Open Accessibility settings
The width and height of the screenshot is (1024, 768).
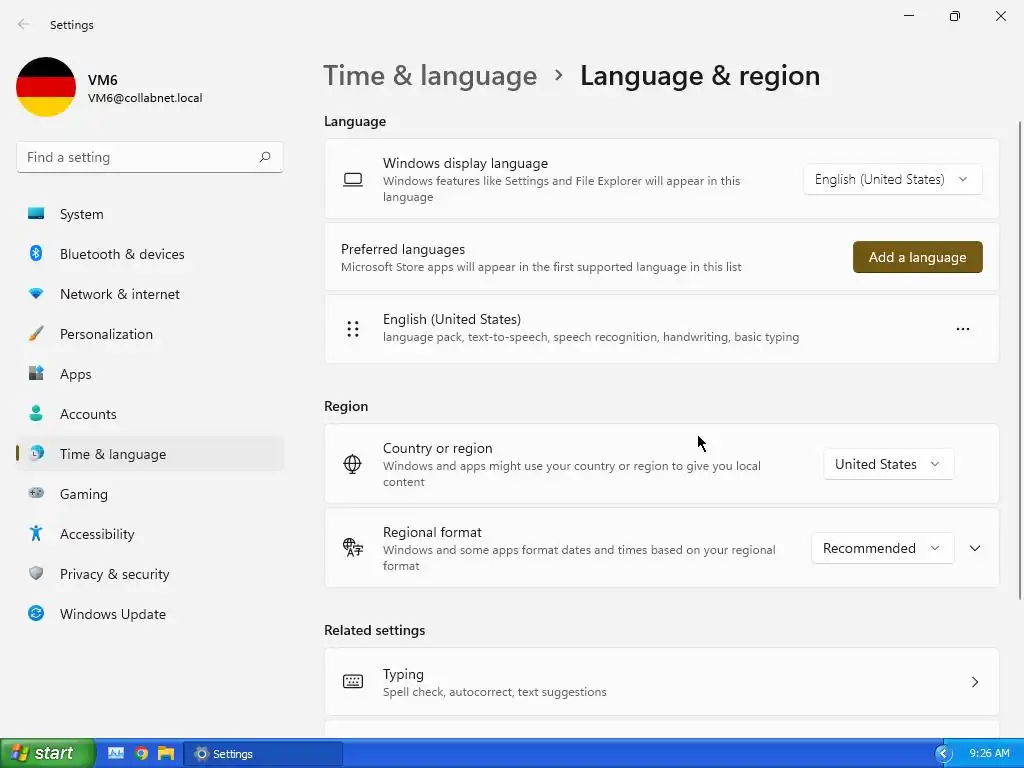(x=150, y=534)
